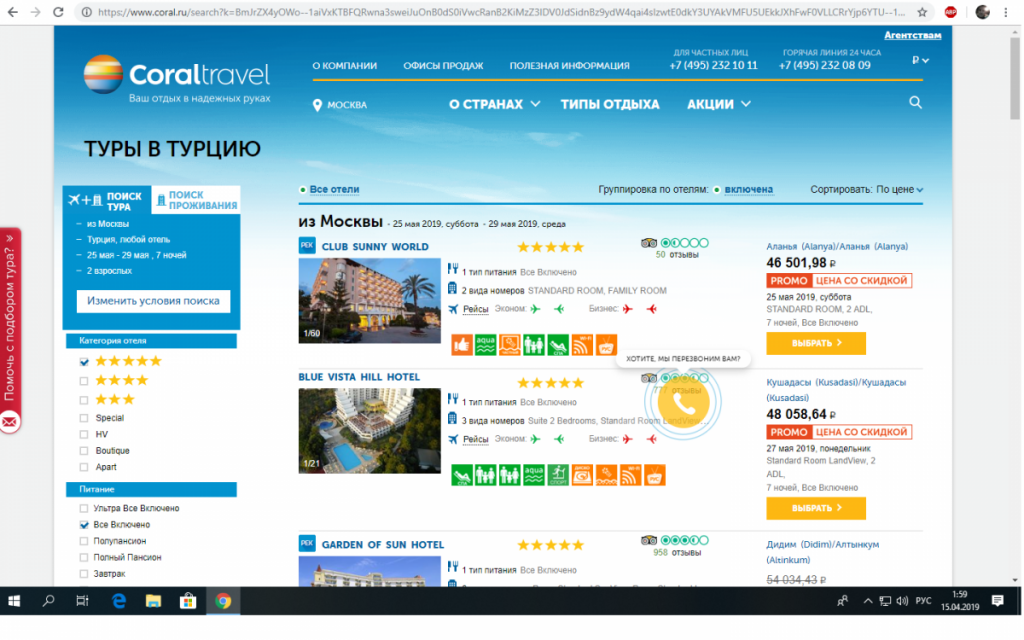Open BLUE VISTA HILL HOTEL link

(359, 377)
